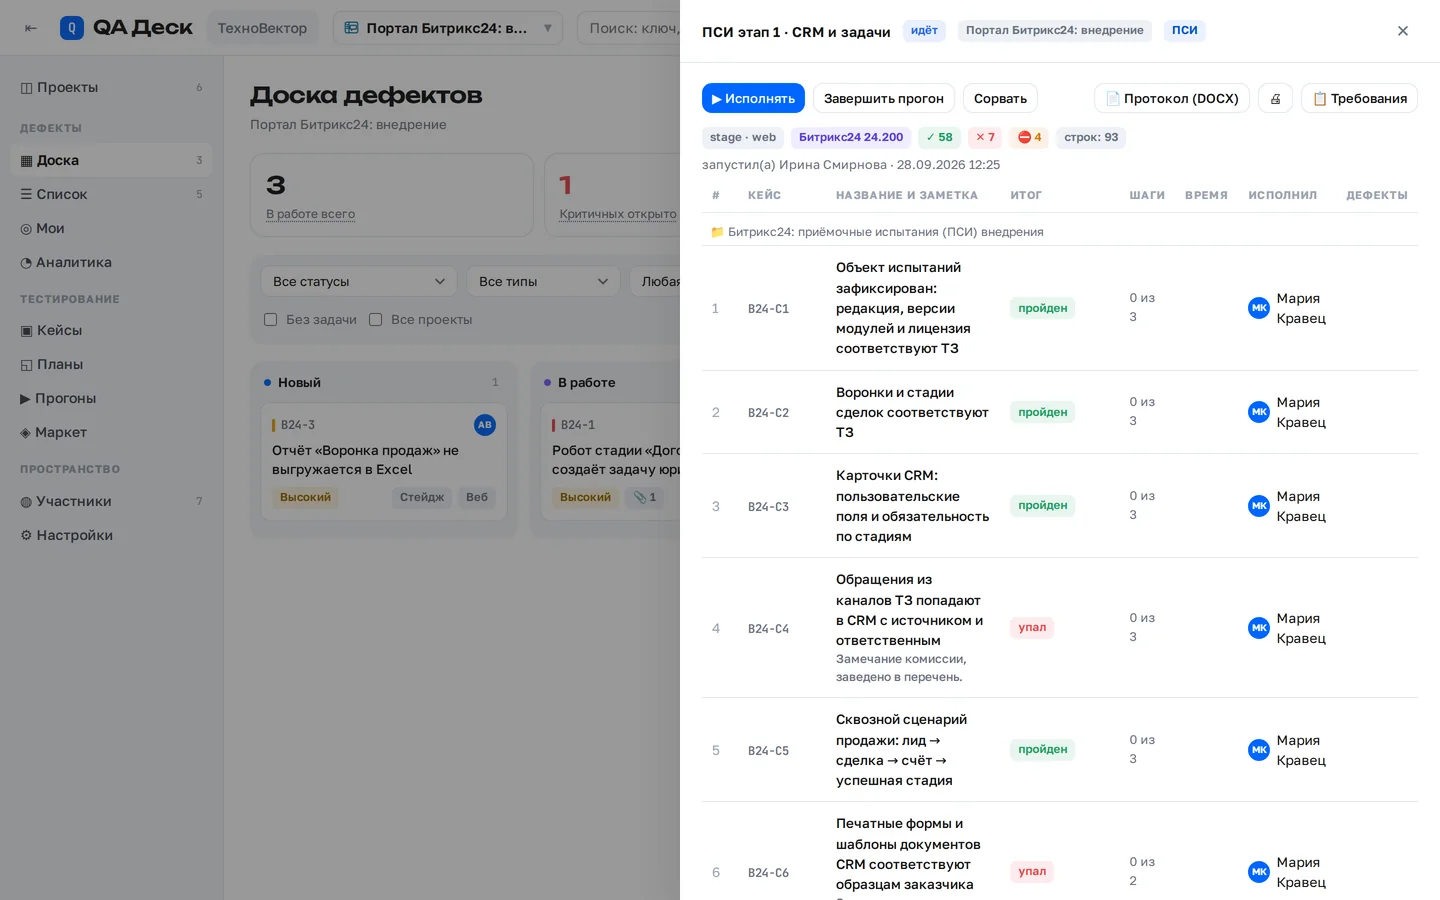Viewport: 1440px width, 900px height.
Task: Click the search field Поиск
Action: coord(630,28)
